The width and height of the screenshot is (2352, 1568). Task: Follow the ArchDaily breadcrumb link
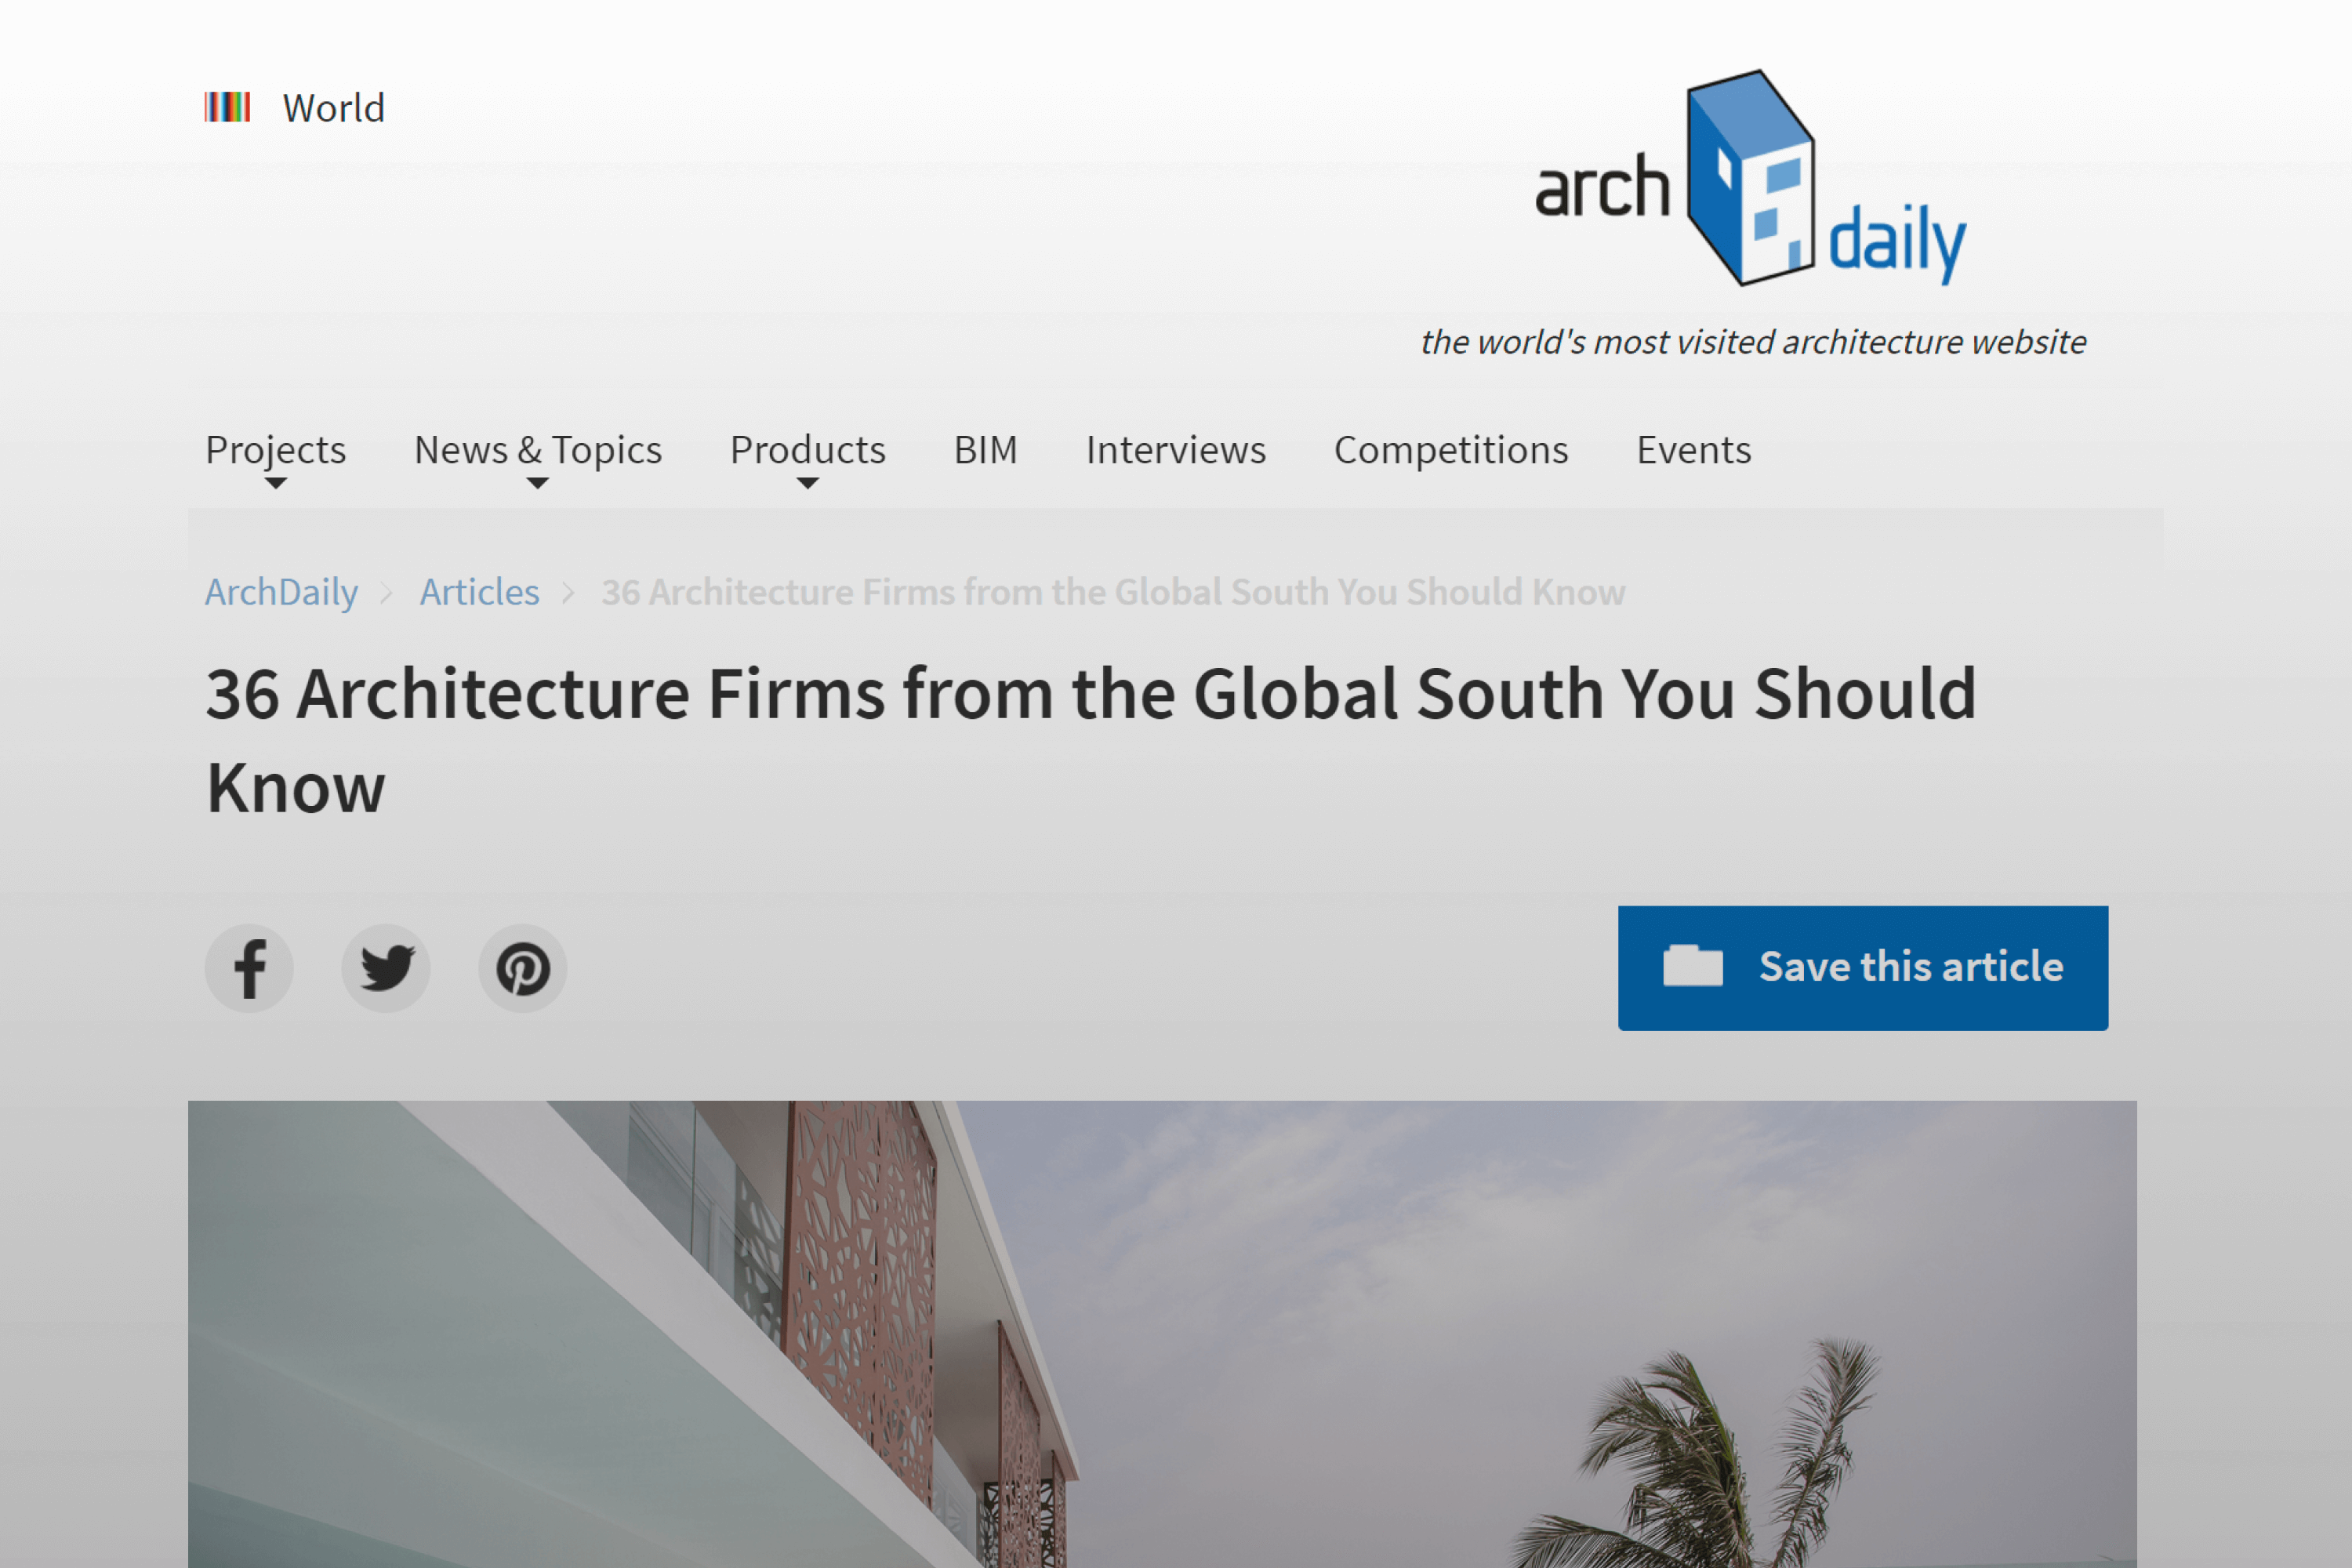pyautogui.click(x=281, y=592)
